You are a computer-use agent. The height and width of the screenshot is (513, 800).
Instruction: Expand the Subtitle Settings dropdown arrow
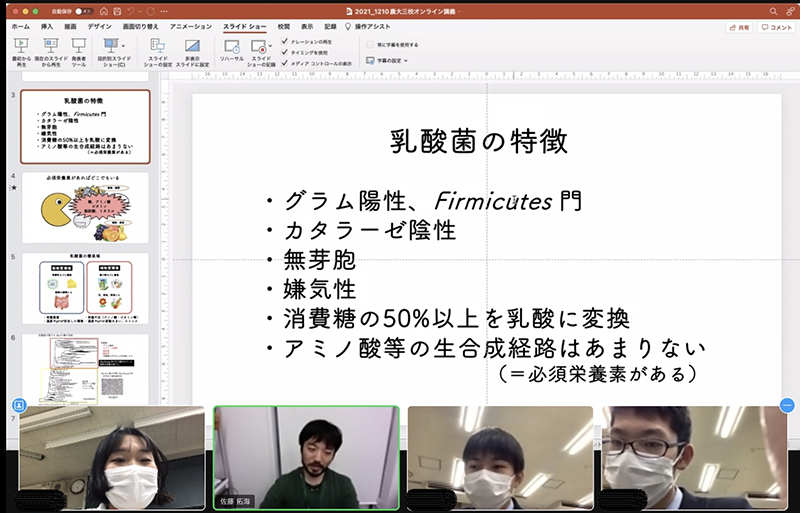pyautogui.click(x=406, y=61)
